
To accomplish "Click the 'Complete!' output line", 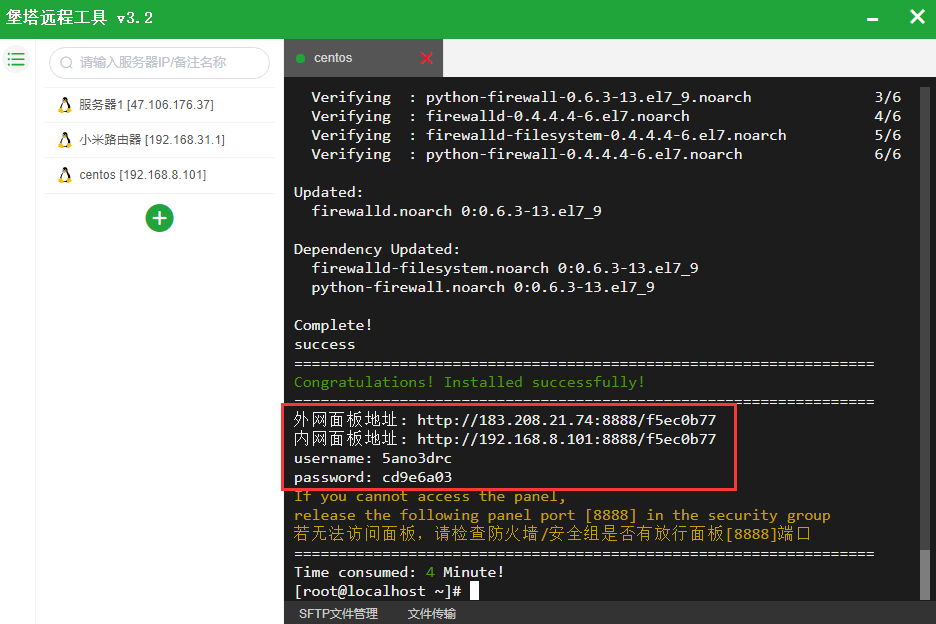I will [x=332, y=325].
